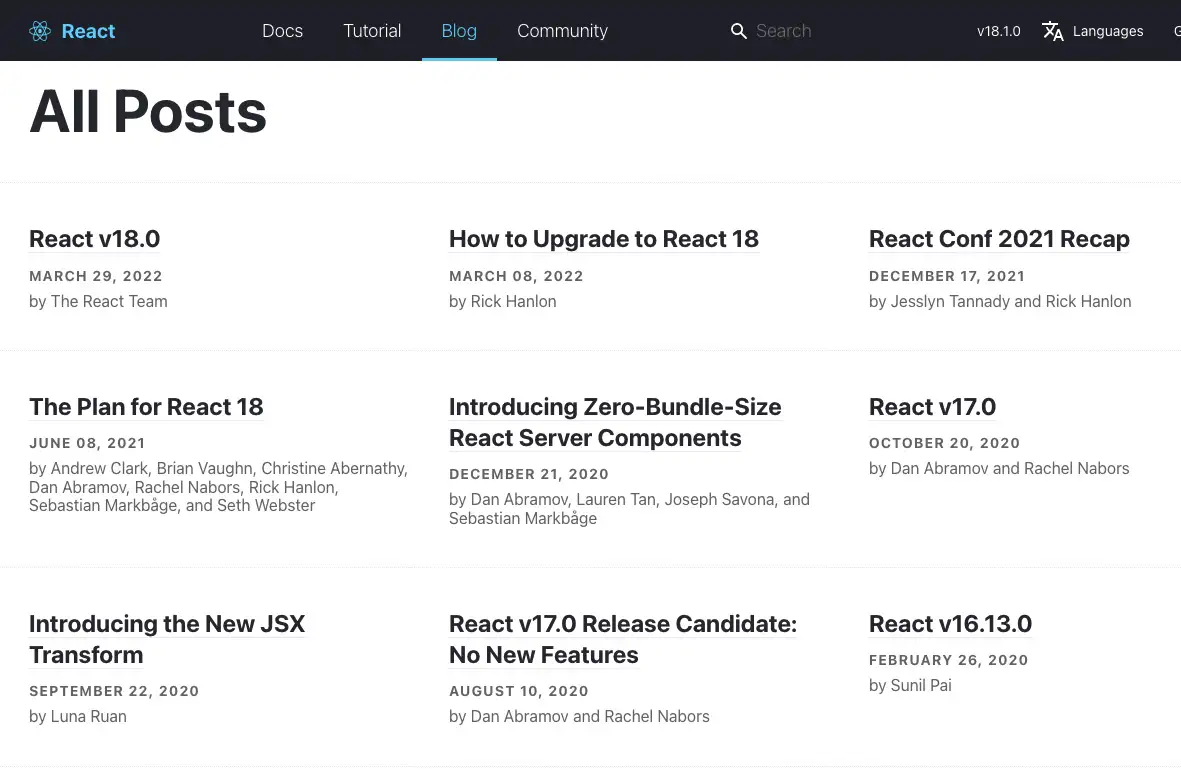Image resolution: width=1181 pixels, height=774 pixels.
Task: Click the search magnifier icon
Action: point(739,31)
